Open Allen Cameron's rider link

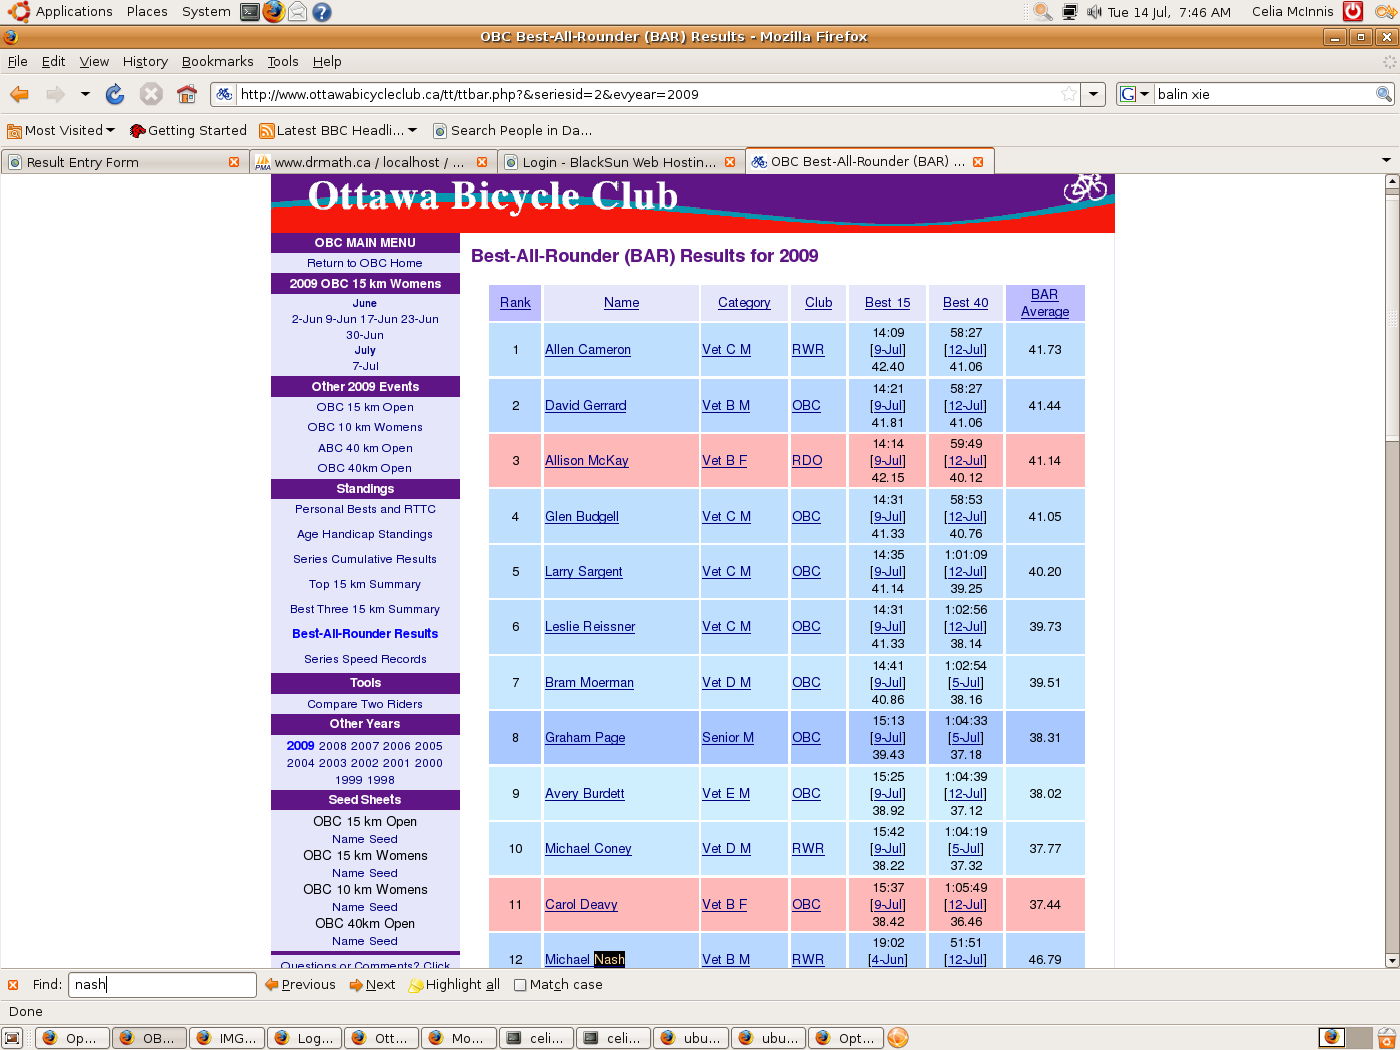click(x=587, y=350)
